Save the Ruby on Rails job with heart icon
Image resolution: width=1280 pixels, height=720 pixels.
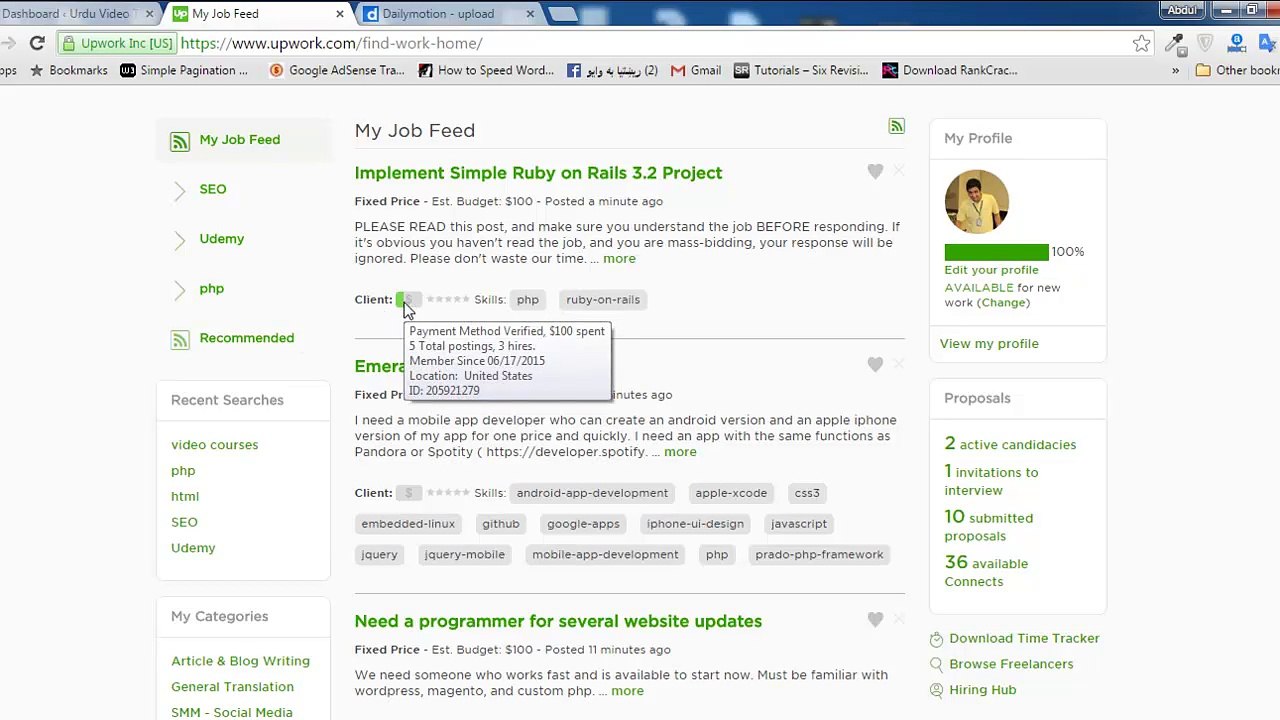click(875, 172)
